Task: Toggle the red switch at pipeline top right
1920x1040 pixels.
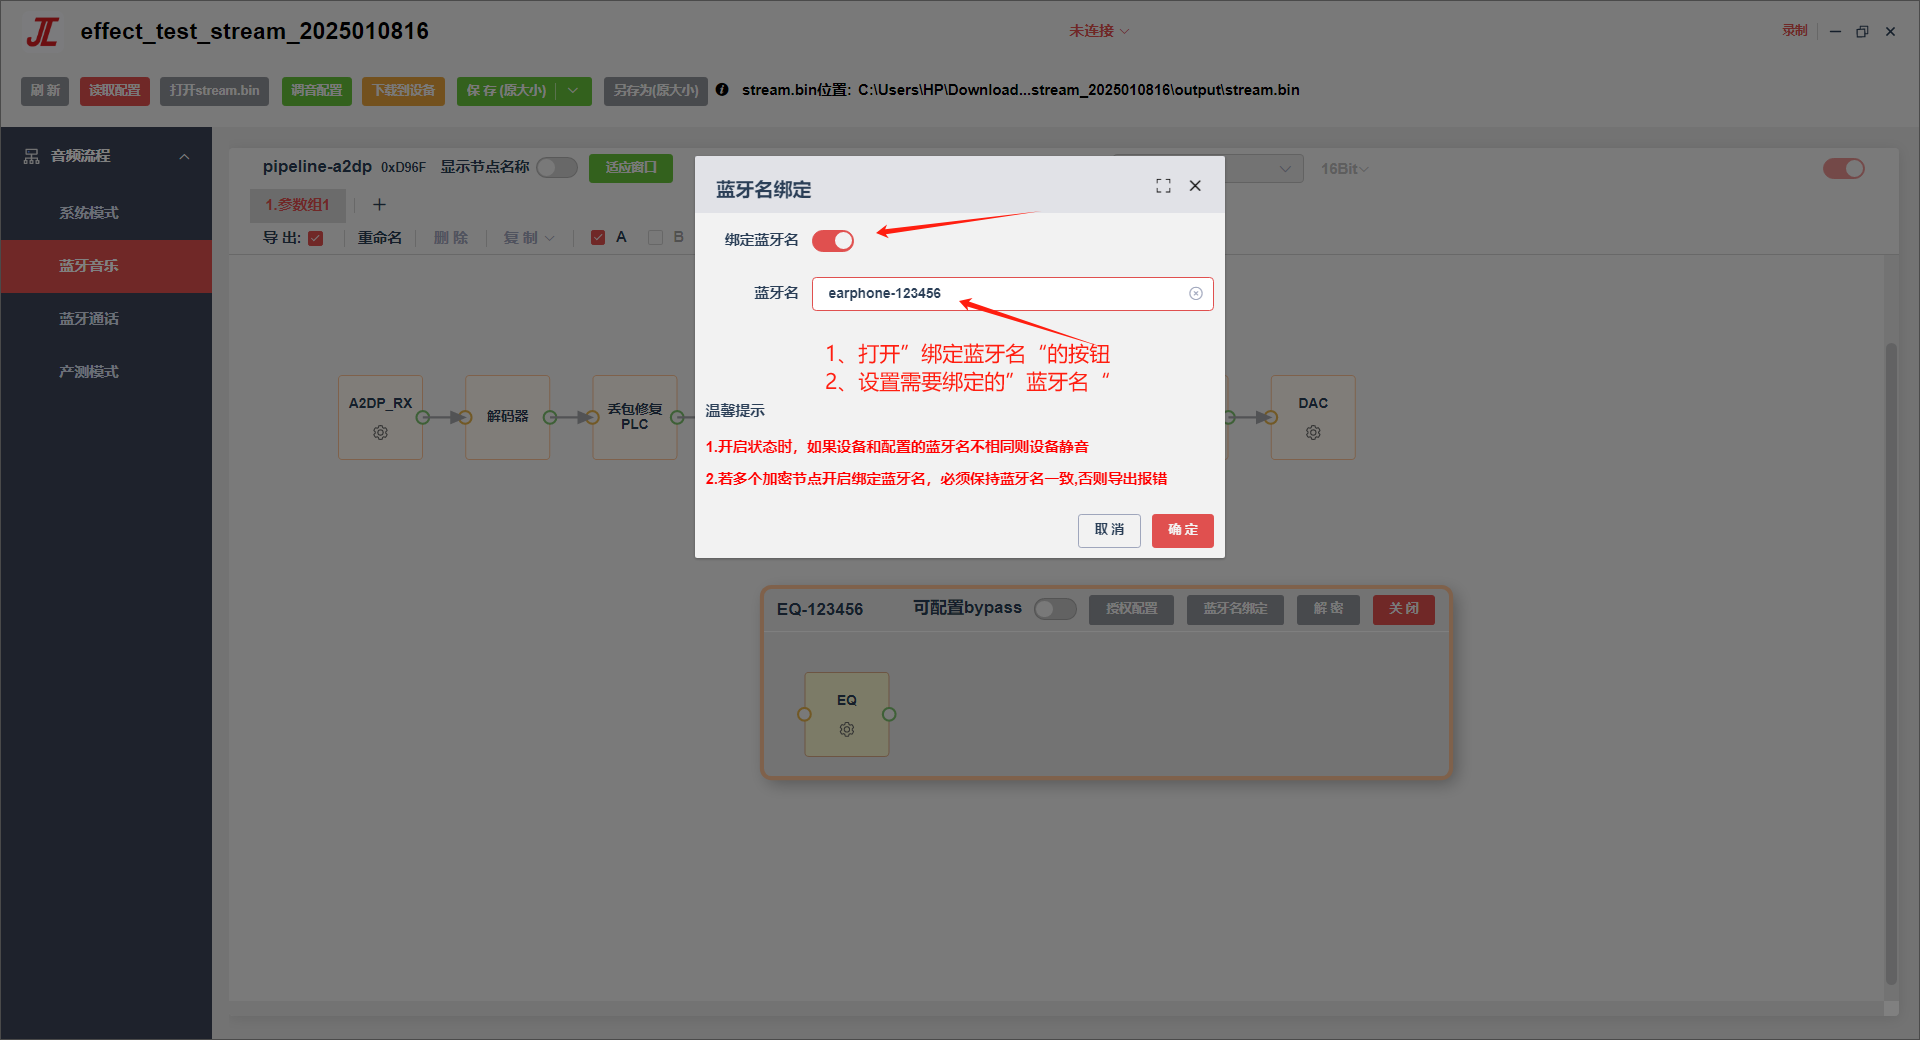Action: pyautogui.click(x=1843, y=168)
